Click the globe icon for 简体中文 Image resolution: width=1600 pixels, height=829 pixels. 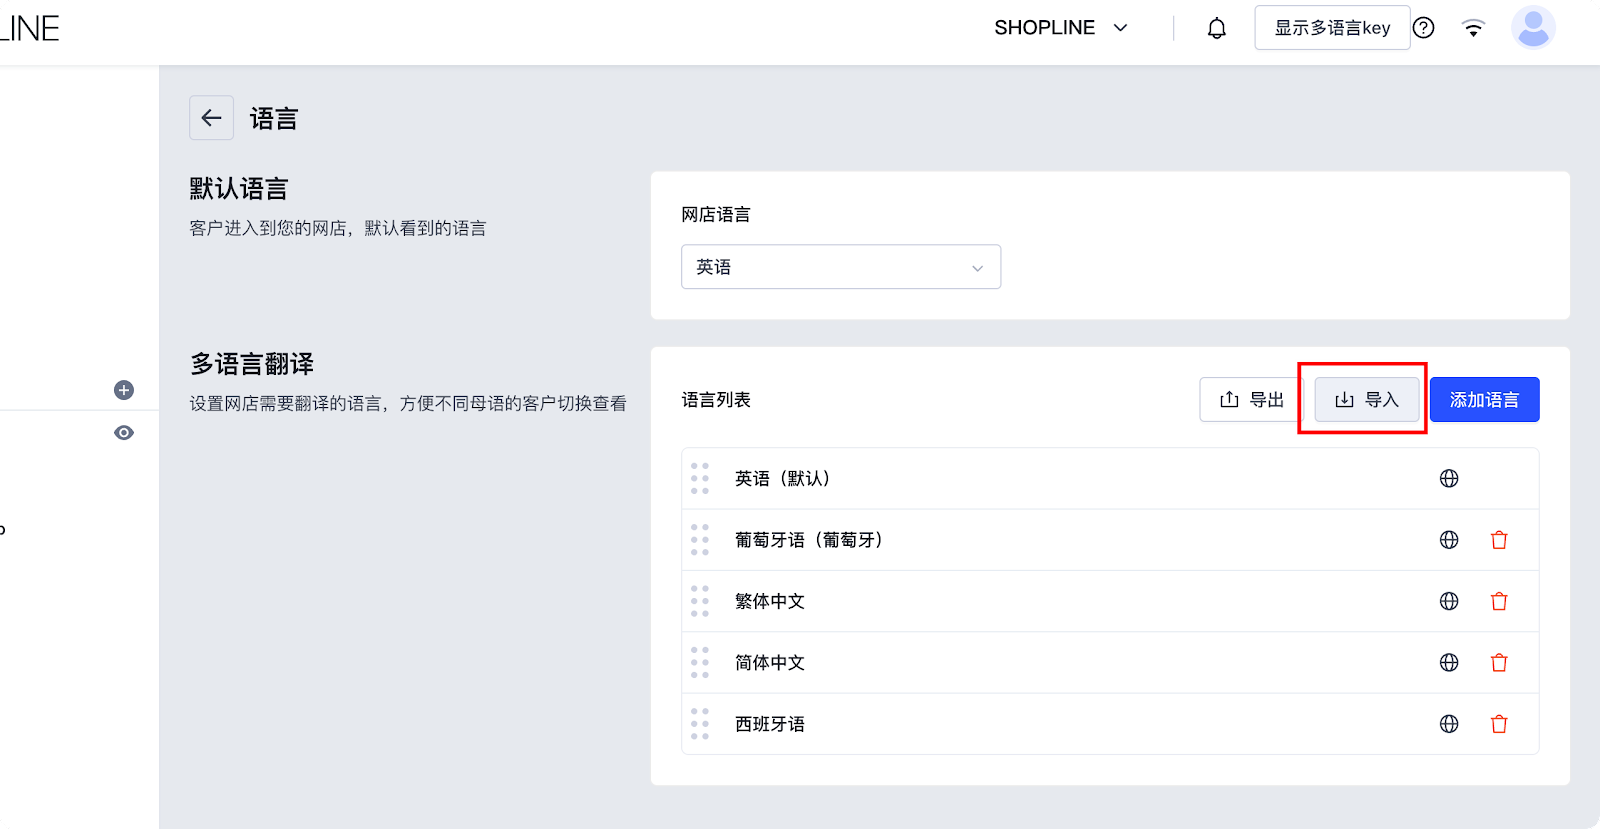tap(1448, 662)
